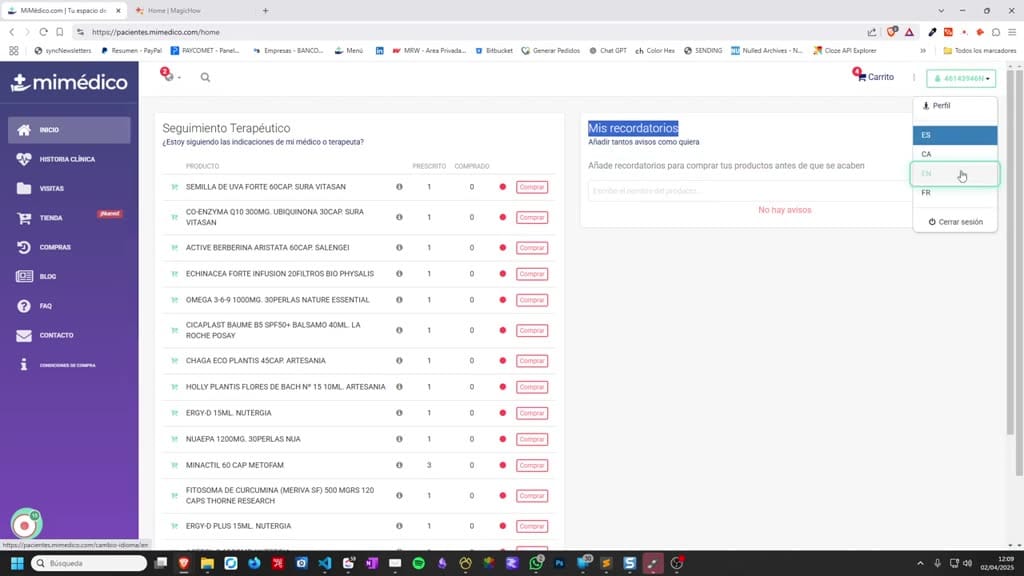Click info icon for Omega 3-6-9

tap(399, 300)
